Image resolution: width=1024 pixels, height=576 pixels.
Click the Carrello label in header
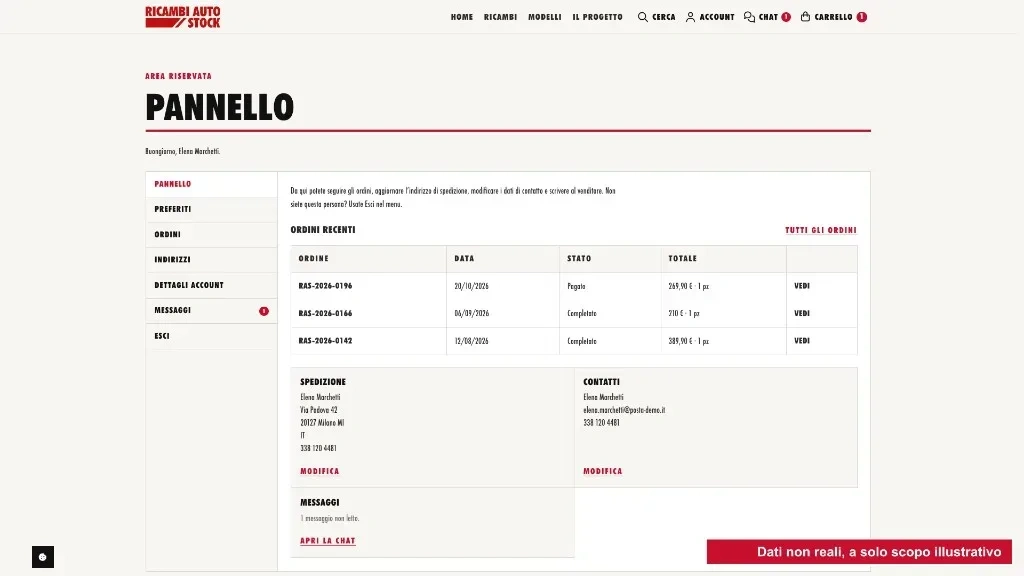[833, 17]
